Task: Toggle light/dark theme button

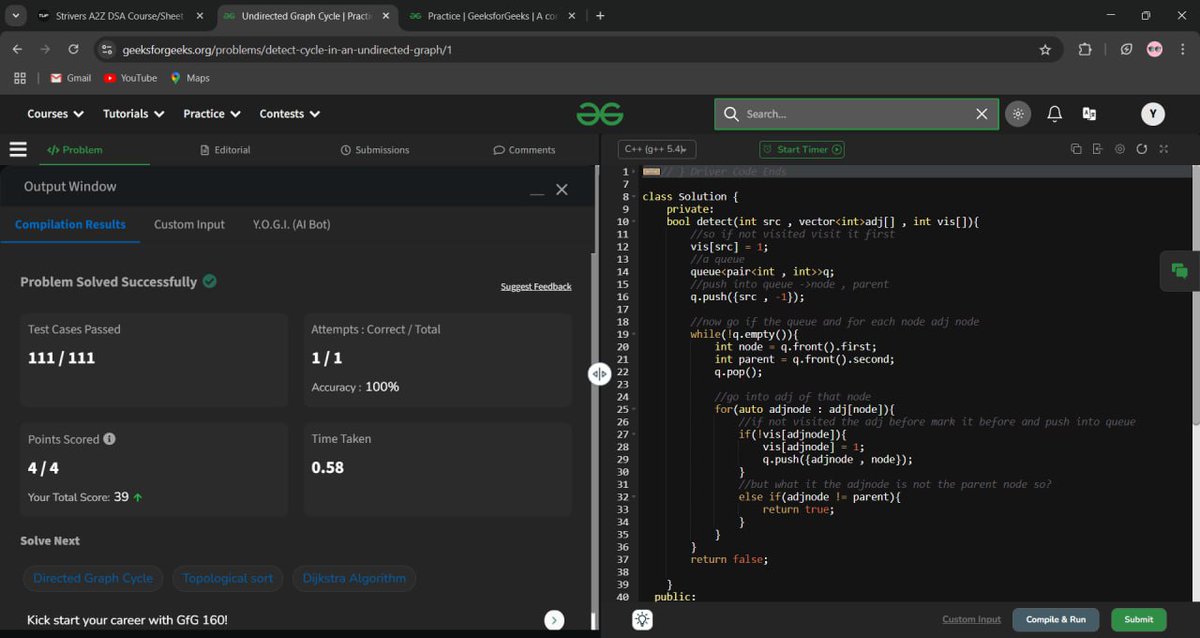Action: point(1018,114)
